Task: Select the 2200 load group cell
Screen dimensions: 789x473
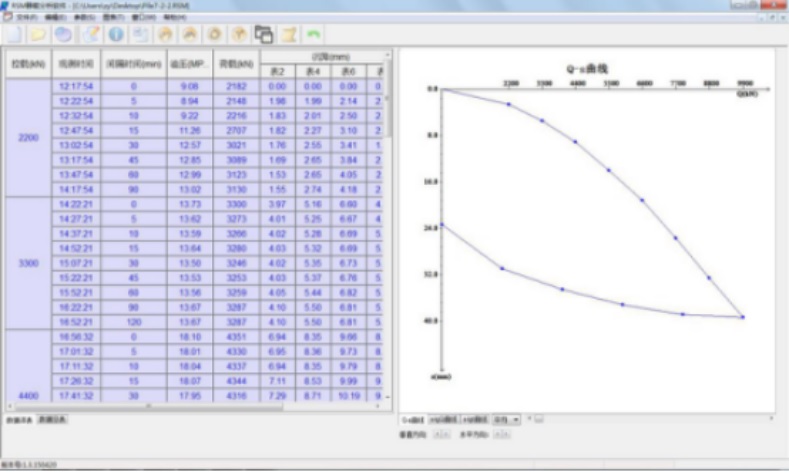Action: (28, 137)
